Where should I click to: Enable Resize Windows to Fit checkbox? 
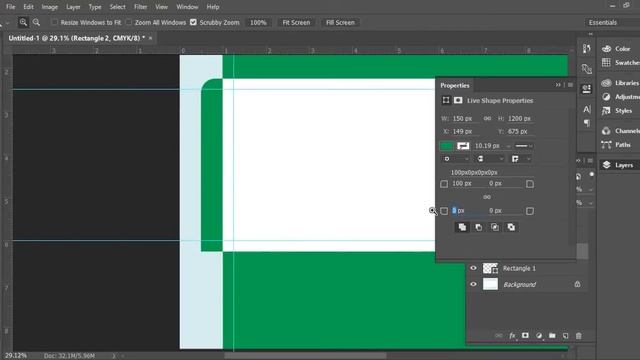tap(54, 22)
